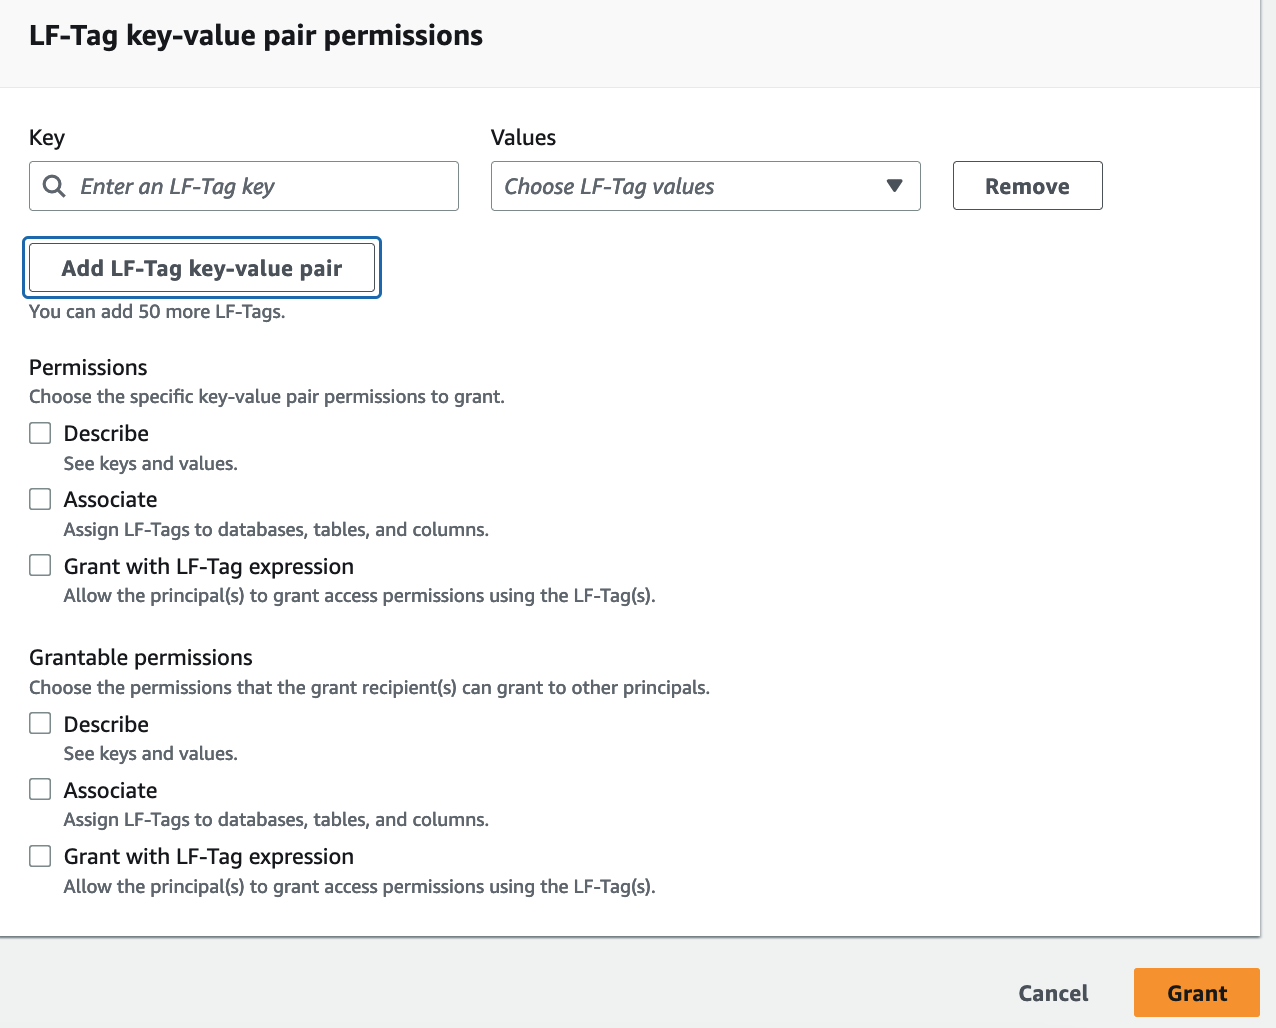Viewport: 1276px width, 1028px height.
Task: Click the dropdown arrow on the Values selector
Action: [895, 186]
